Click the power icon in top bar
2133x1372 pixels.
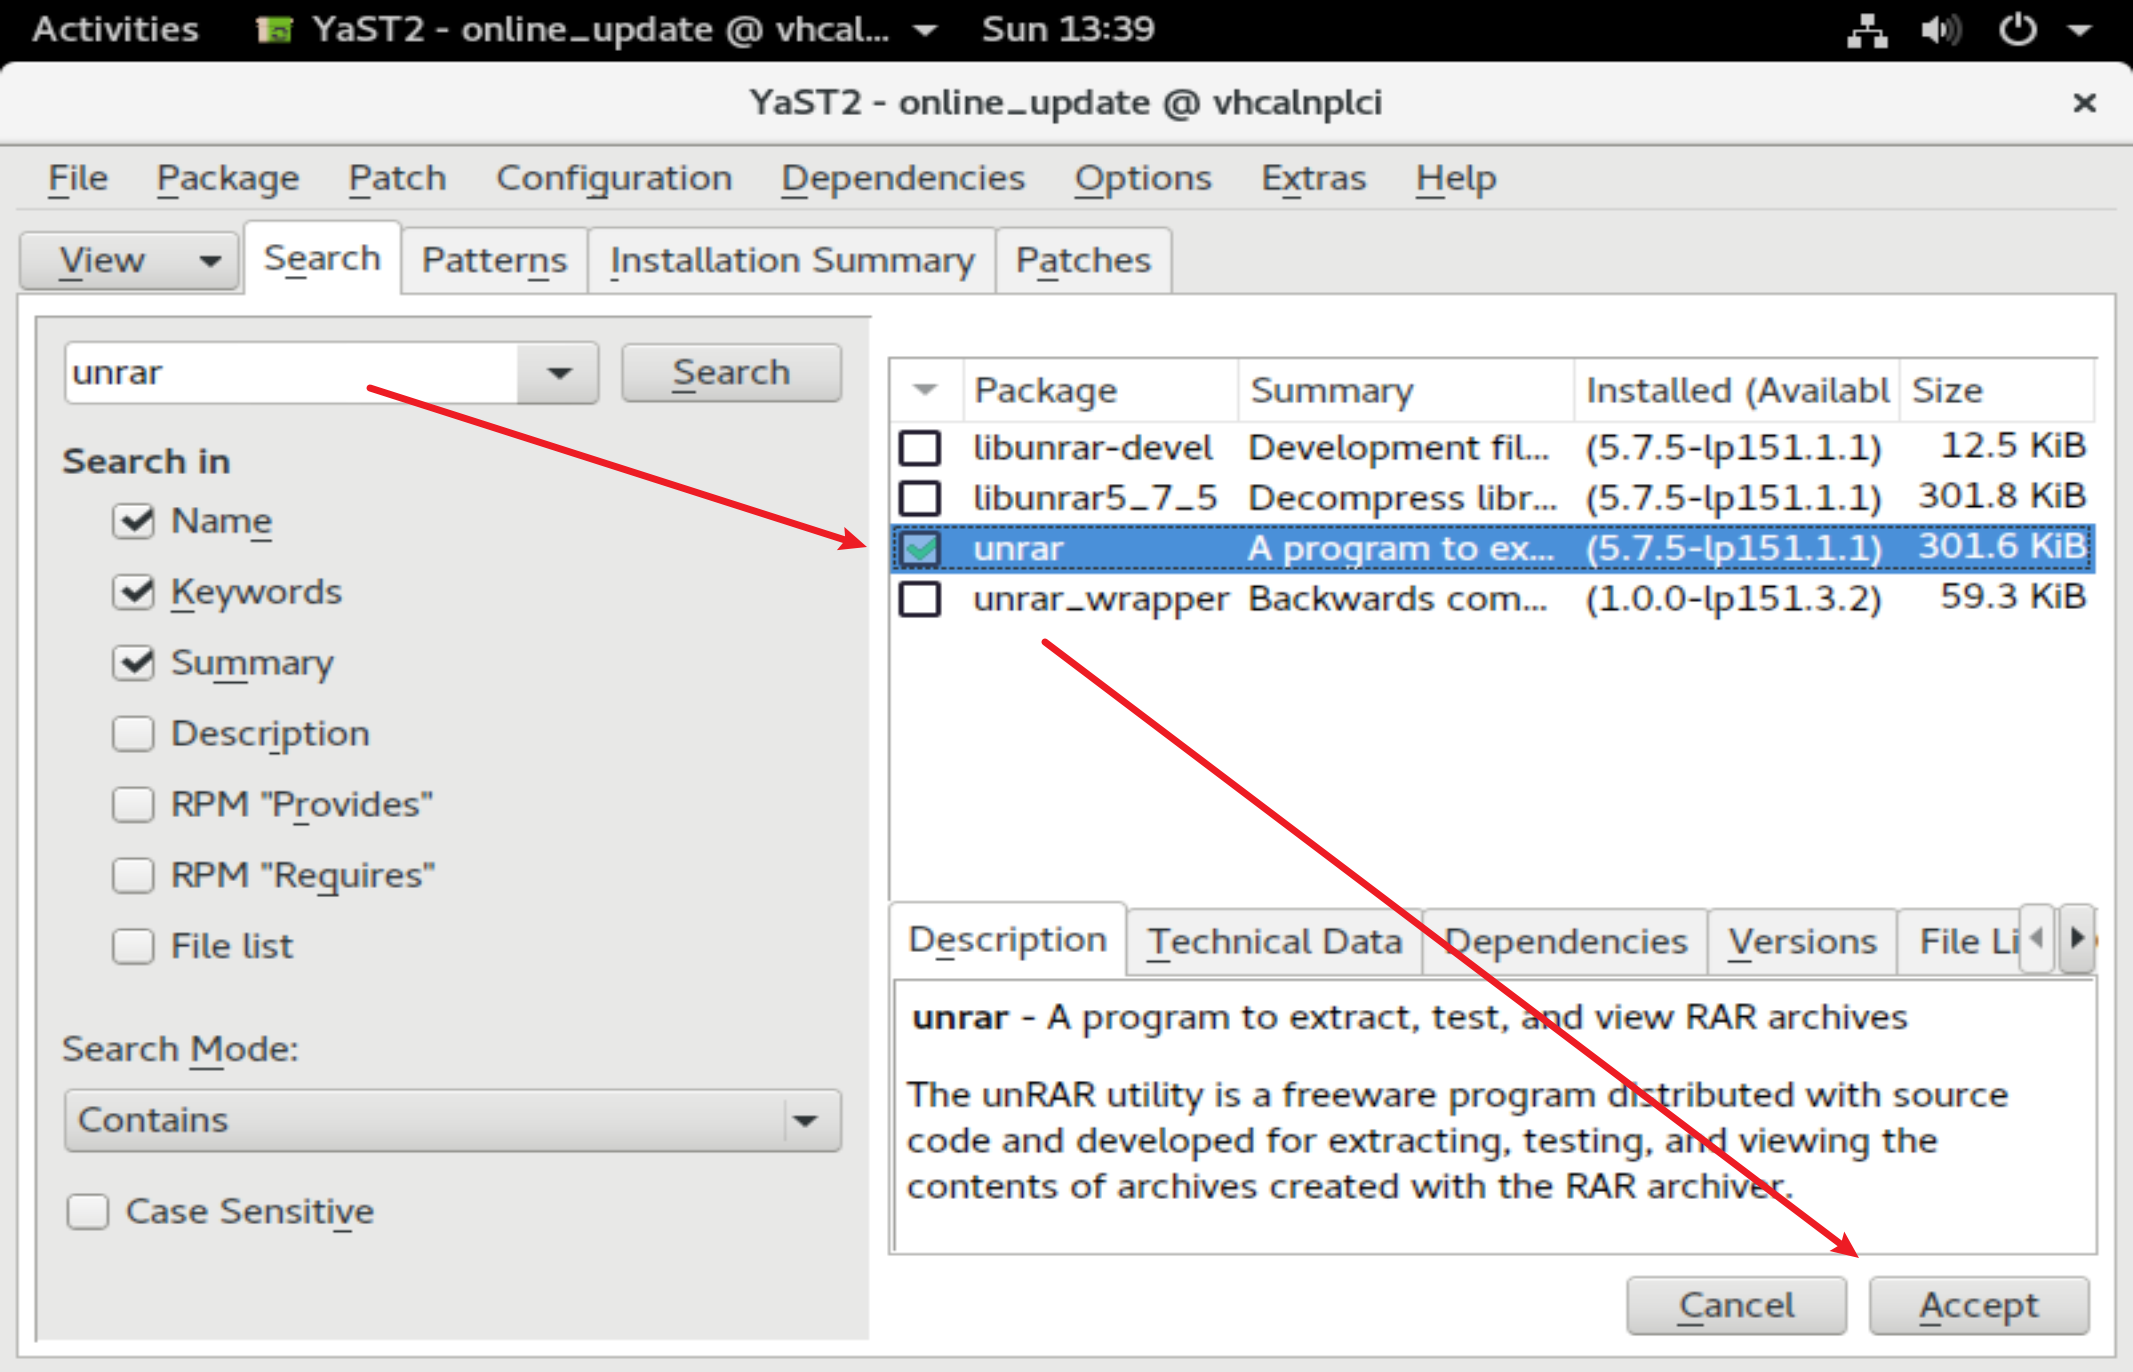[2017, 30]
